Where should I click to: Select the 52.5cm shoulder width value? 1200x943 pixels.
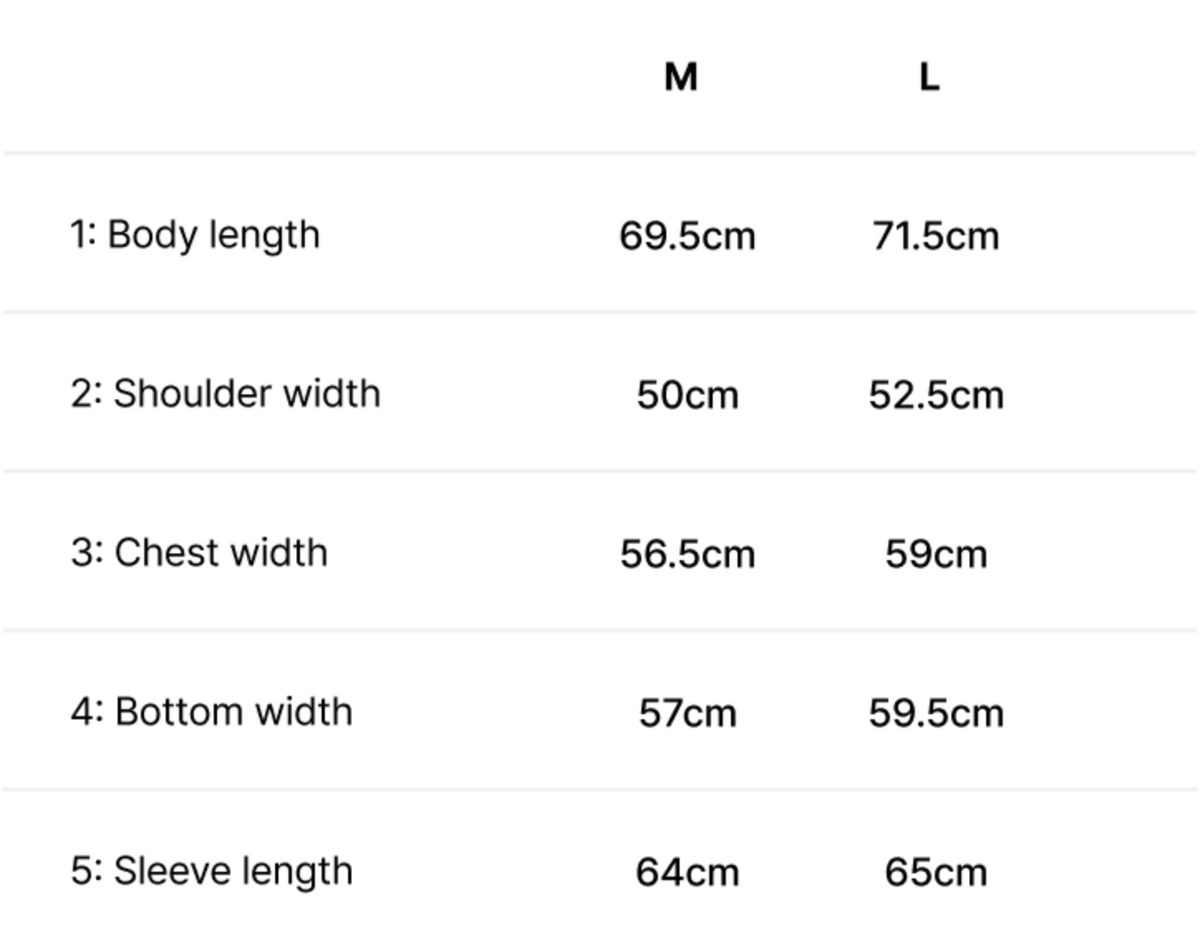935,395
